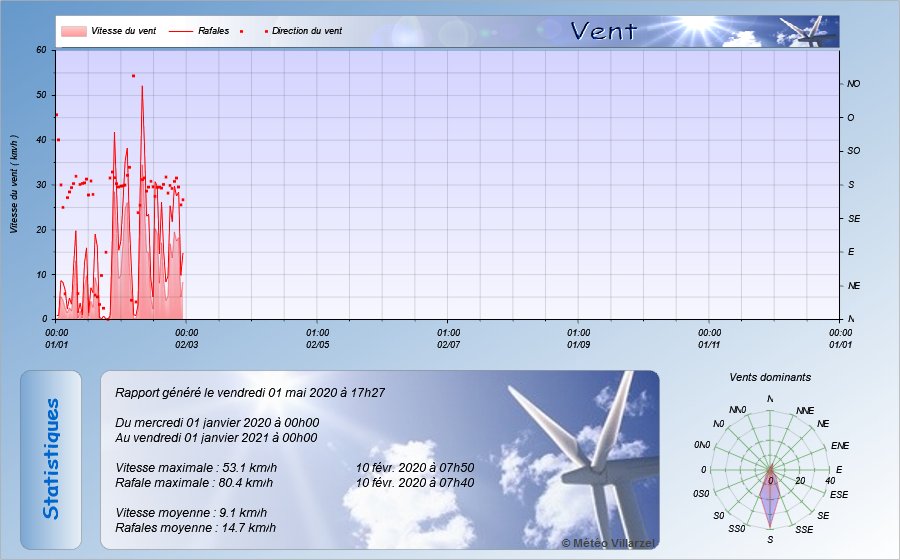Image resolution: width=900 pixels, height=560 pixels.
Task: Click the center of the wind rose chart
Action: pyautogui.click(x=770, y=469)
